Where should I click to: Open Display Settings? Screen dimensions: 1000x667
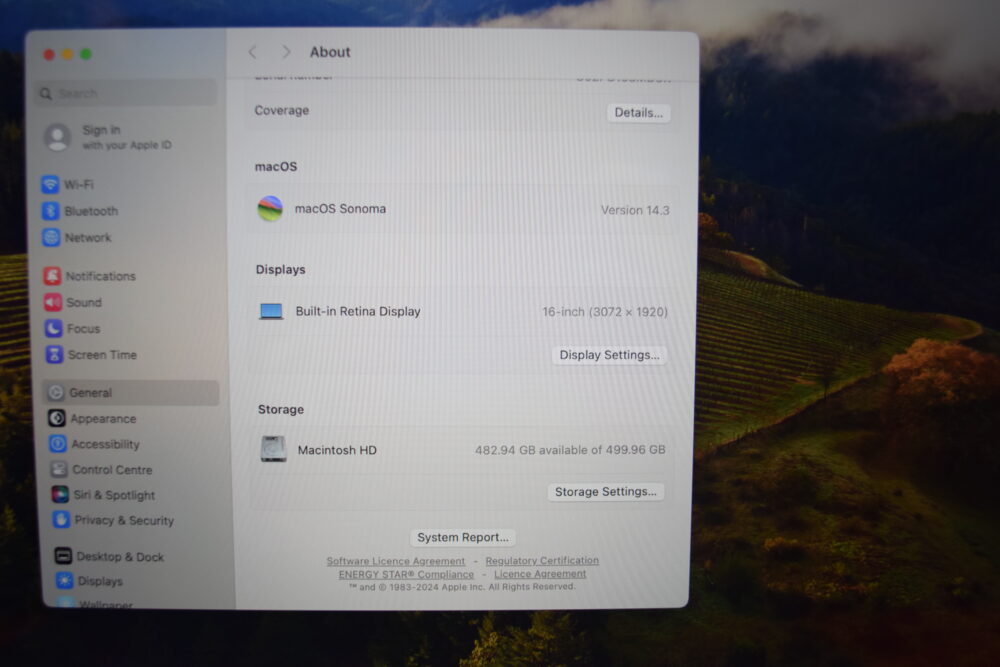[610, 355]
